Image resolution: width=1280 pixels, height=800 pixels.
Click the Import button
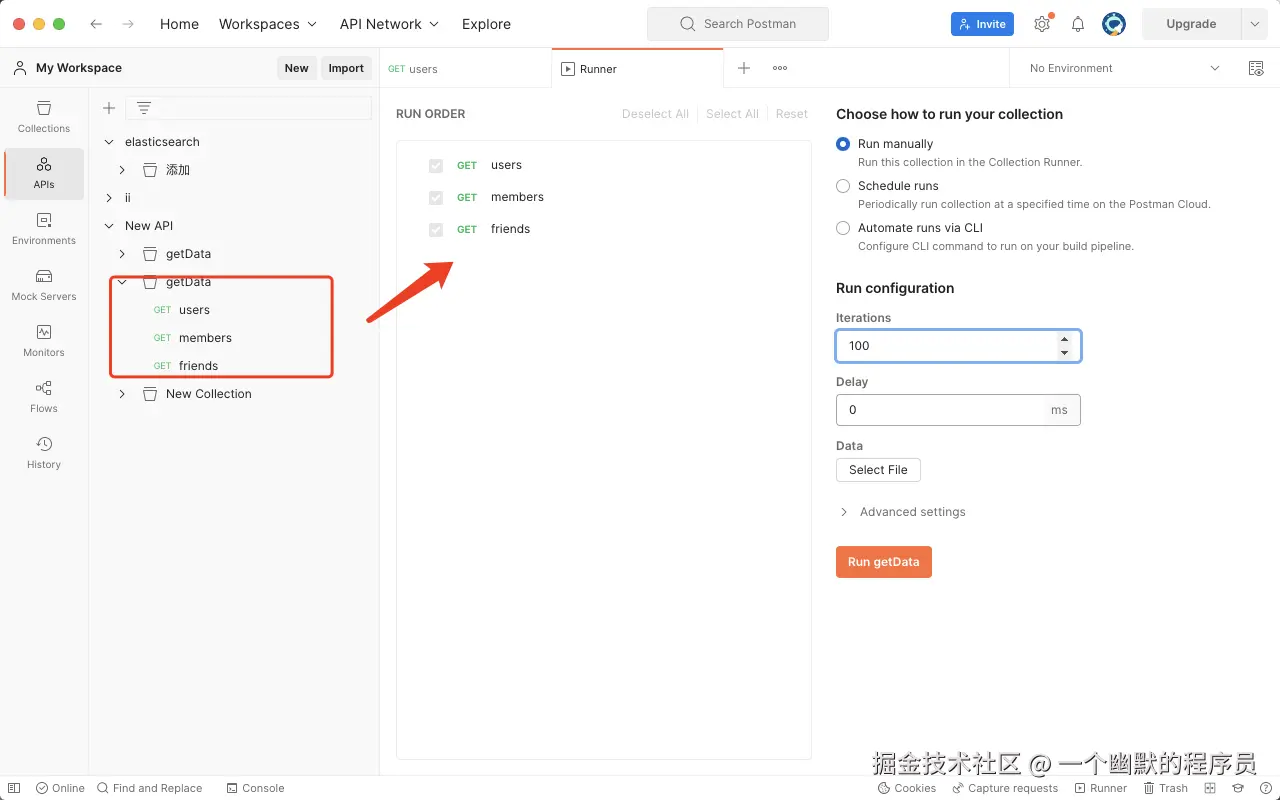point(346,68)
